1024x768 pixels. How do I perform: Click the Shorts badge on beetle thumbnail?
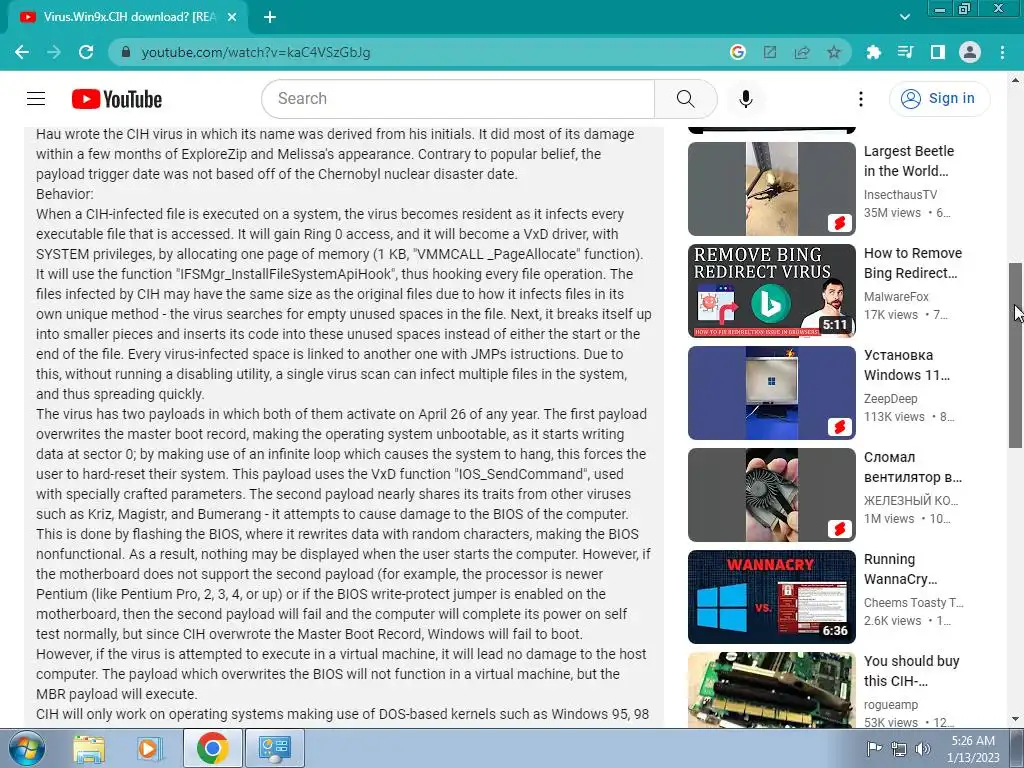coord(840,223)
